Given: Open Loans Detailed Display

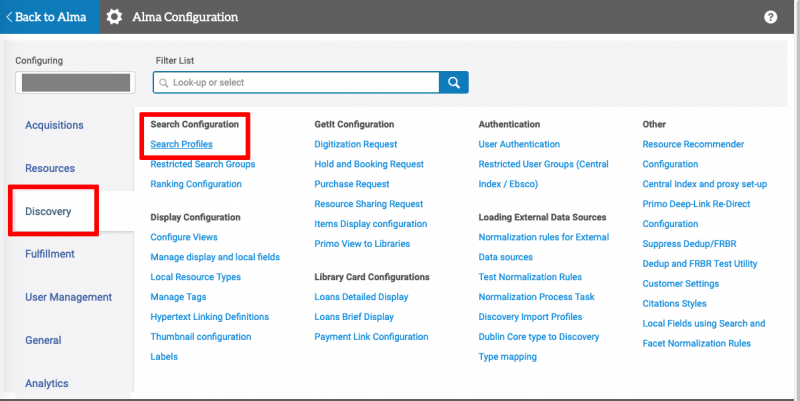Looking at the screenshot, I should 361,296.
